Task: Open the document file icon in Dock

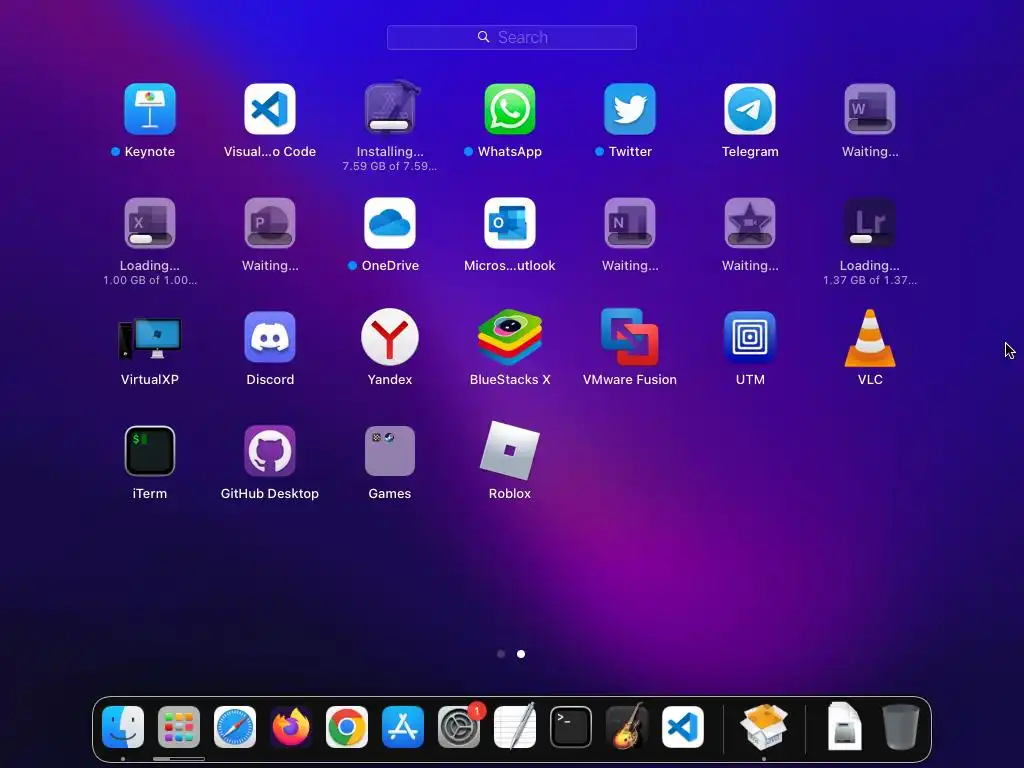Action: (x=845, y=726)
